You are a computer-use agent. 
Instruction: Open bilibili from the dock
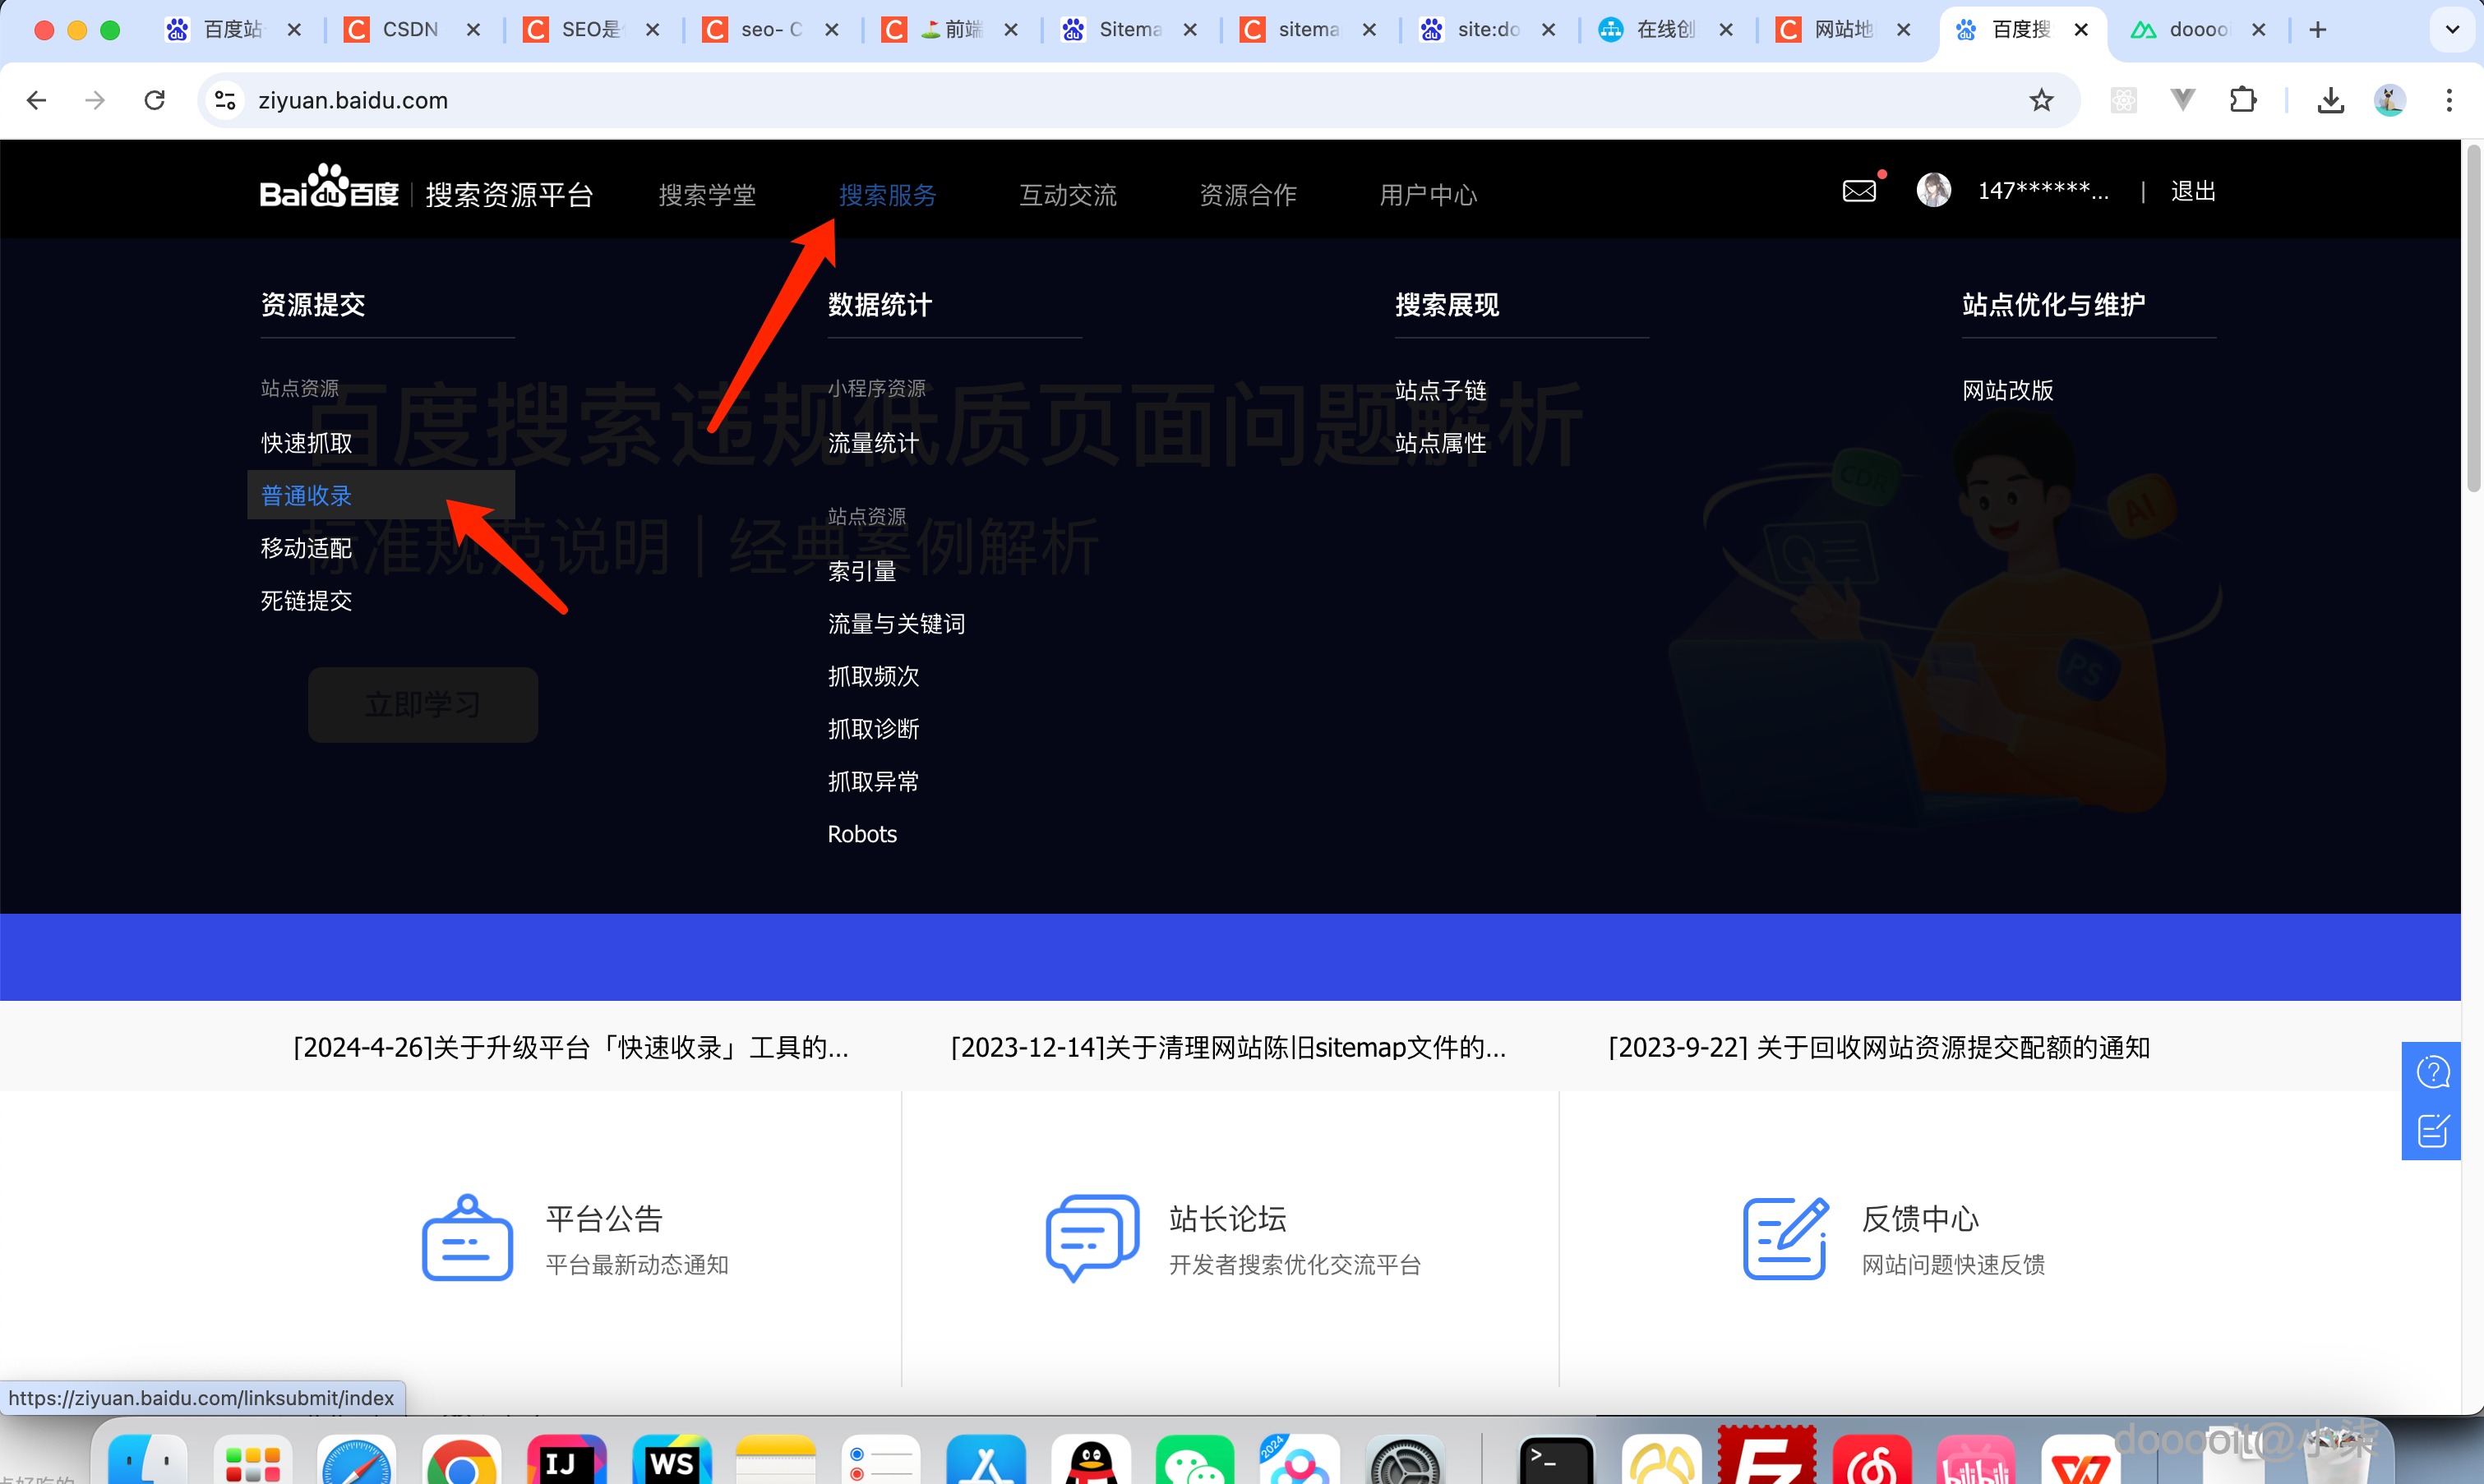[x=1977, y=1460]
